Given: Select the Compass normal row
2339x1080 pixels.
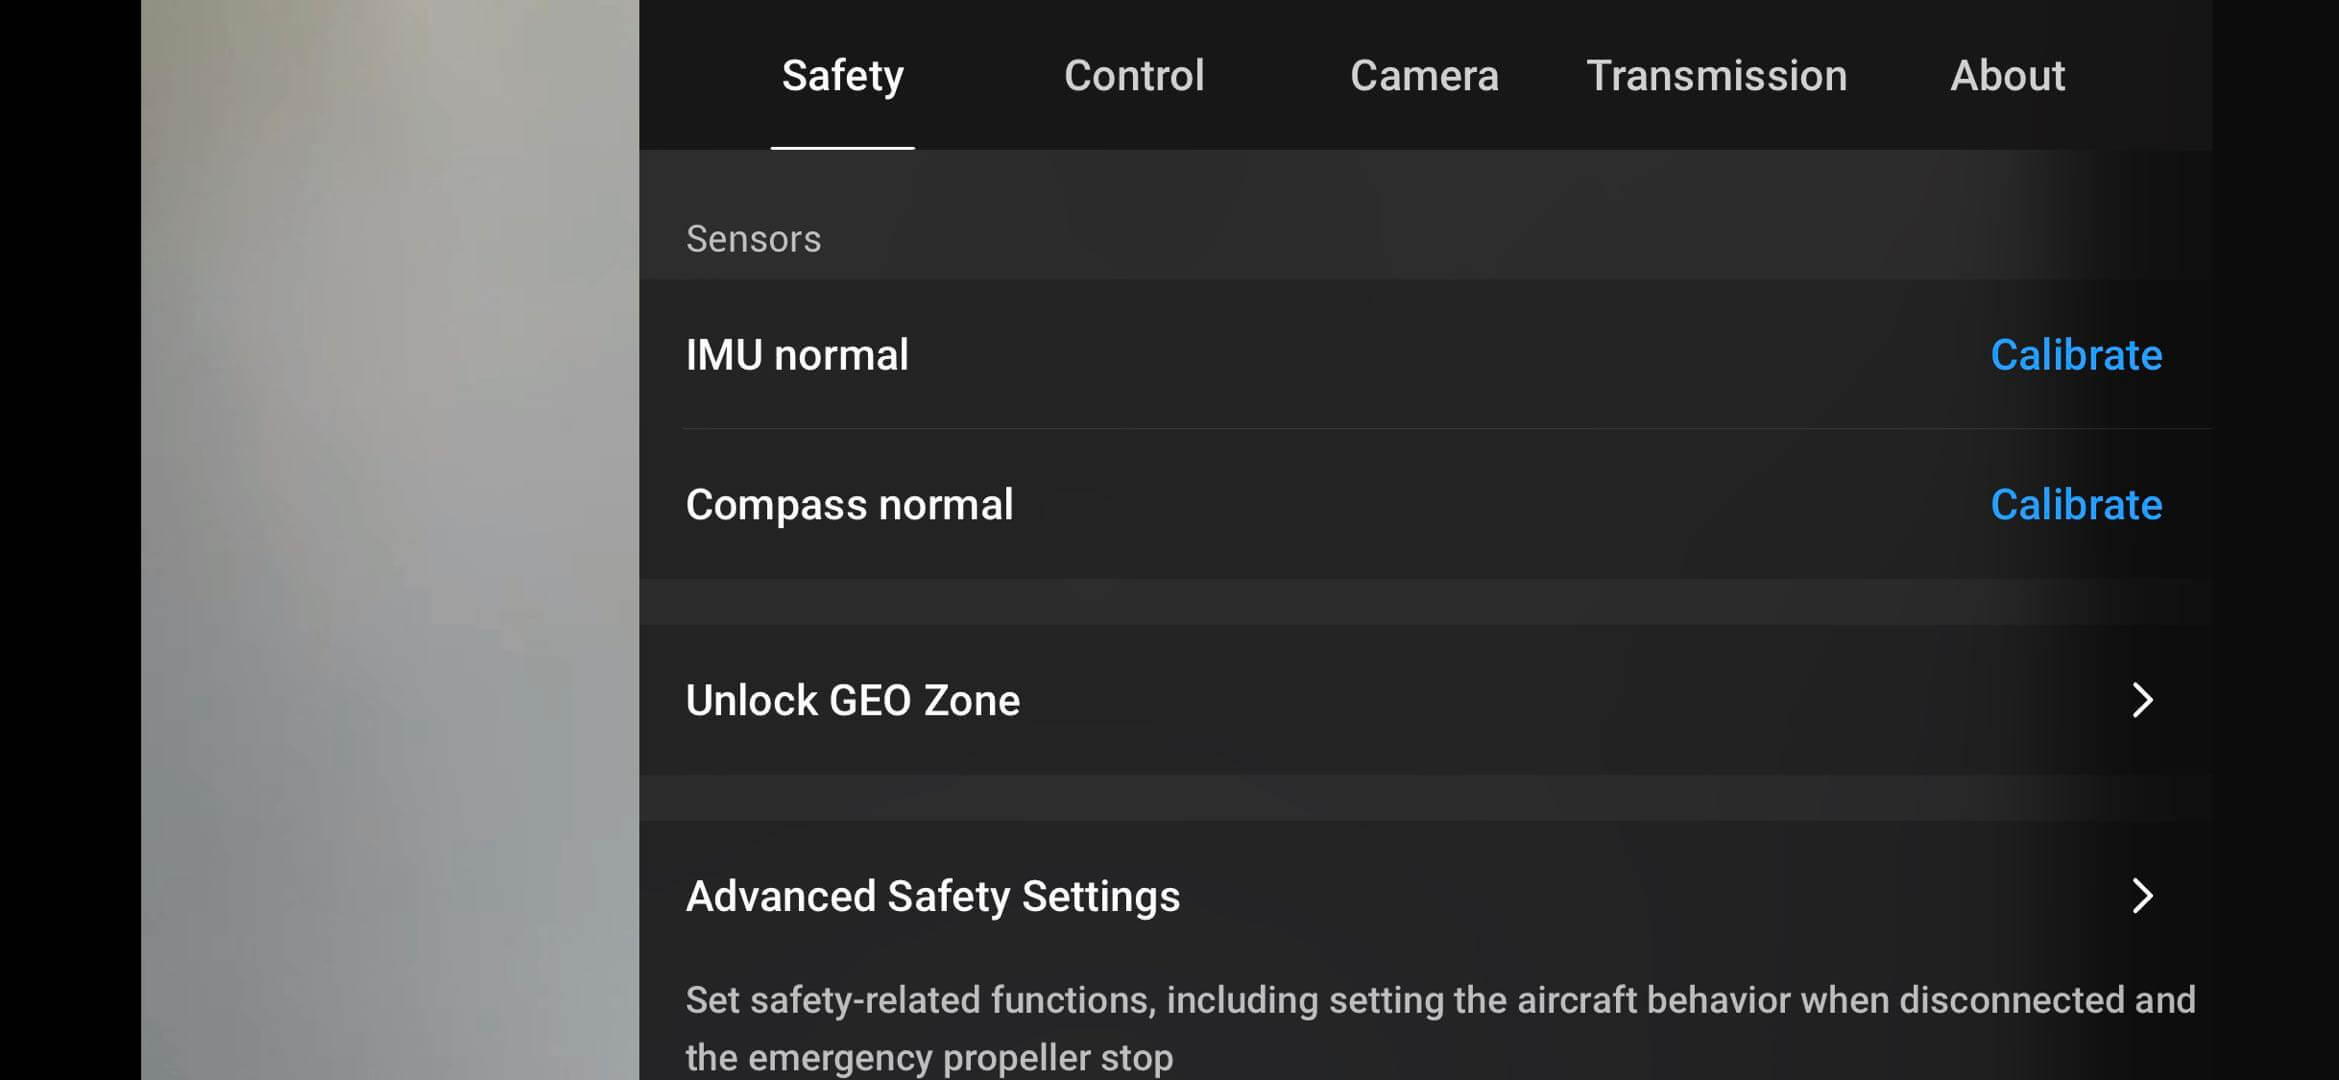Looking at the screenshot, I should click(850, 504).
